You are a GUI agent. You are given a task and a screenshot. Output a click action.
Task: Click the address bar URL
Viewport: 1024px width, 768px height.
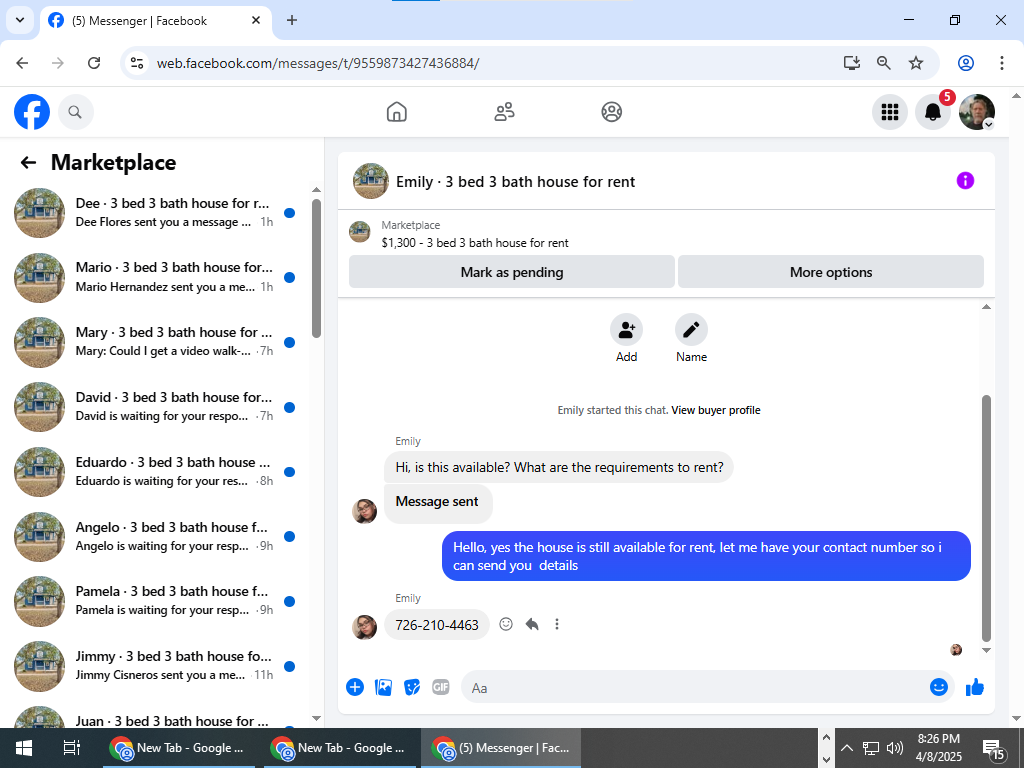pyautogui.click(x=318, y=63)
